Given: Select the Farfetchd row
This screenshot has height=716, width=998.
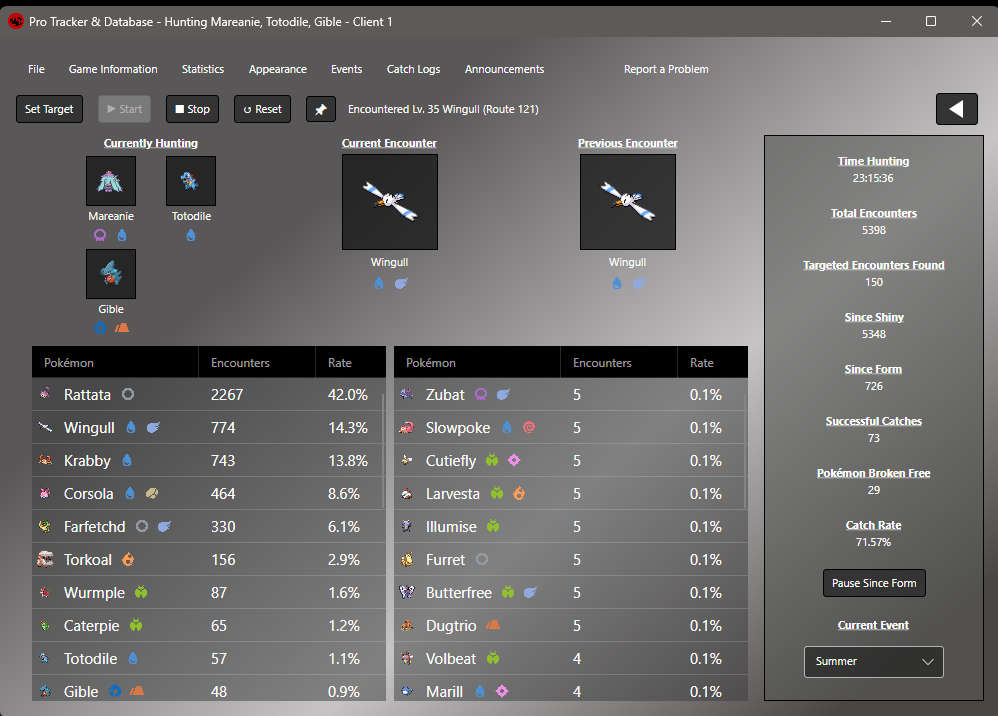Looking at the screenshot, I should coord(209,526).
